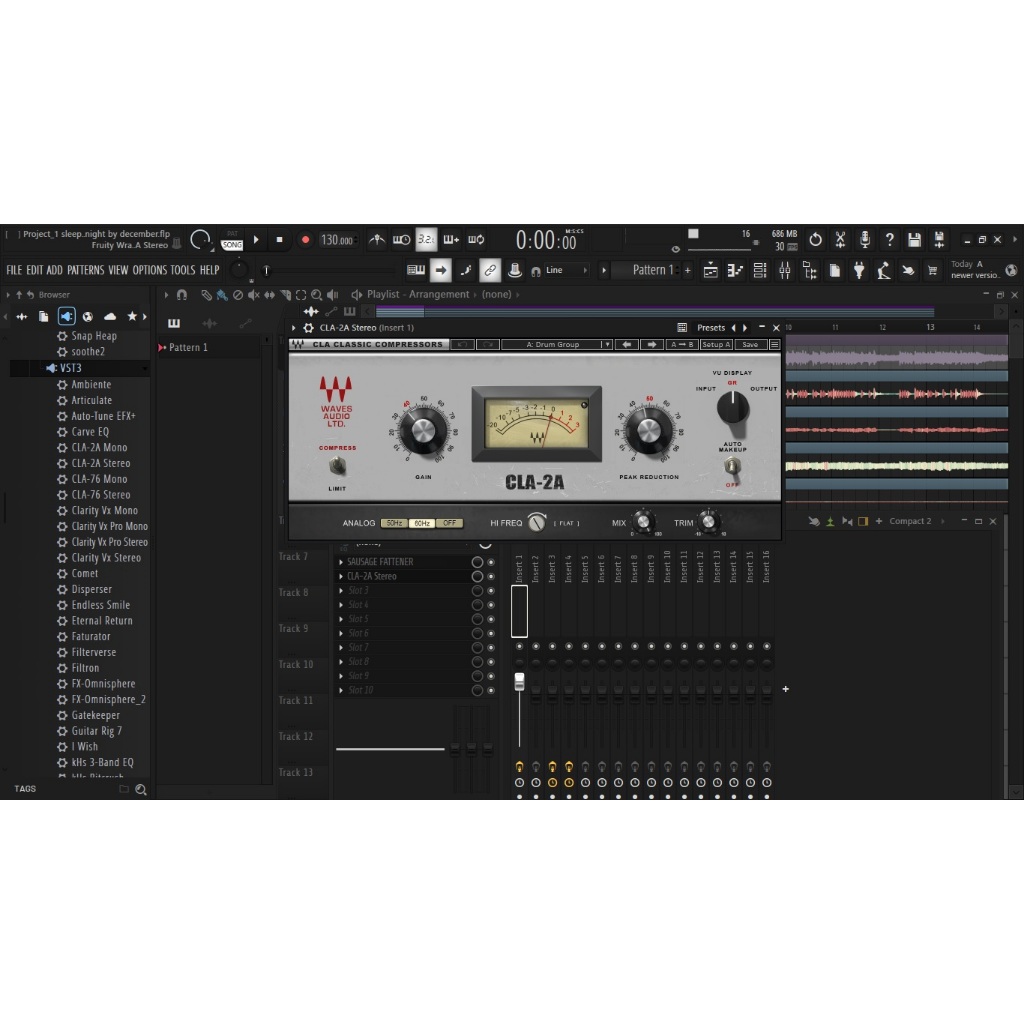
Task: Open the Patterns menu
Action: (x=86, y=270)
